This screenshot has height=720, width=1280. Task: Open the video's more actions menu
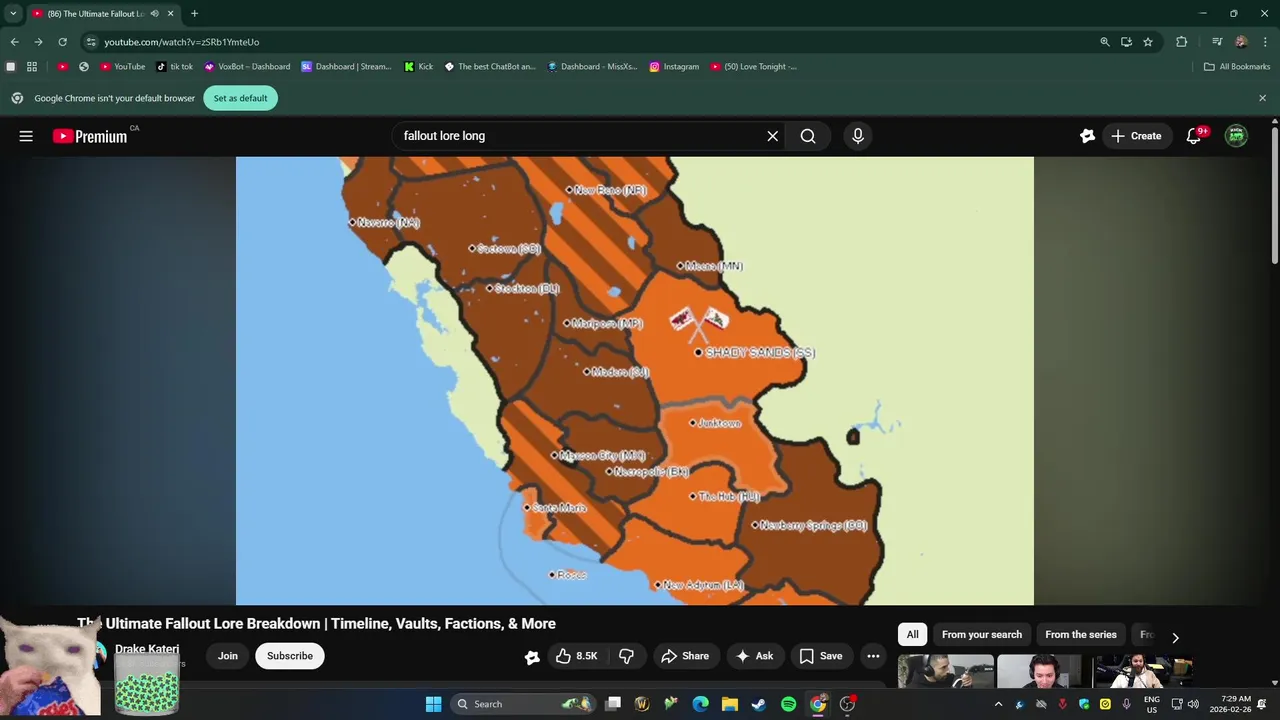pyautogui.click(x=873, y=656)
